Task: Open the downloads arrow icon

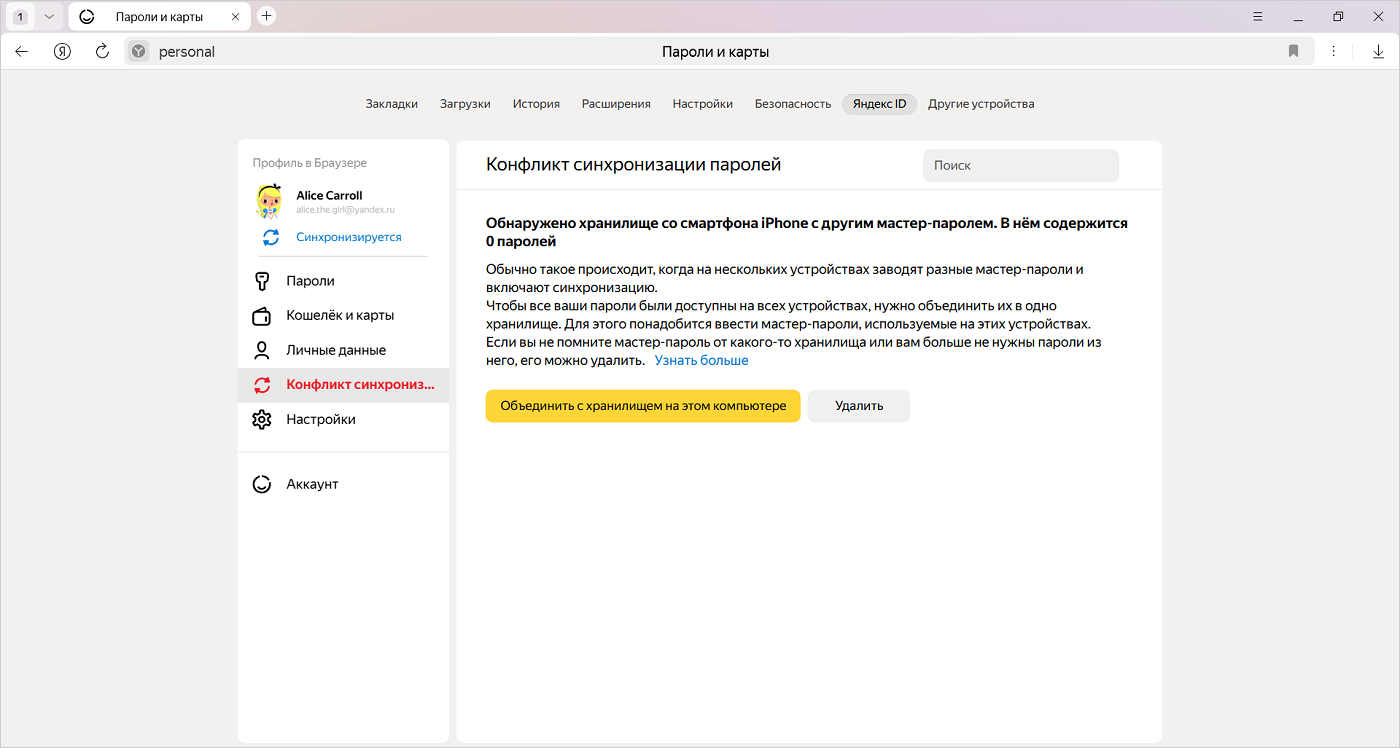Action: [x=1378, y=51]
